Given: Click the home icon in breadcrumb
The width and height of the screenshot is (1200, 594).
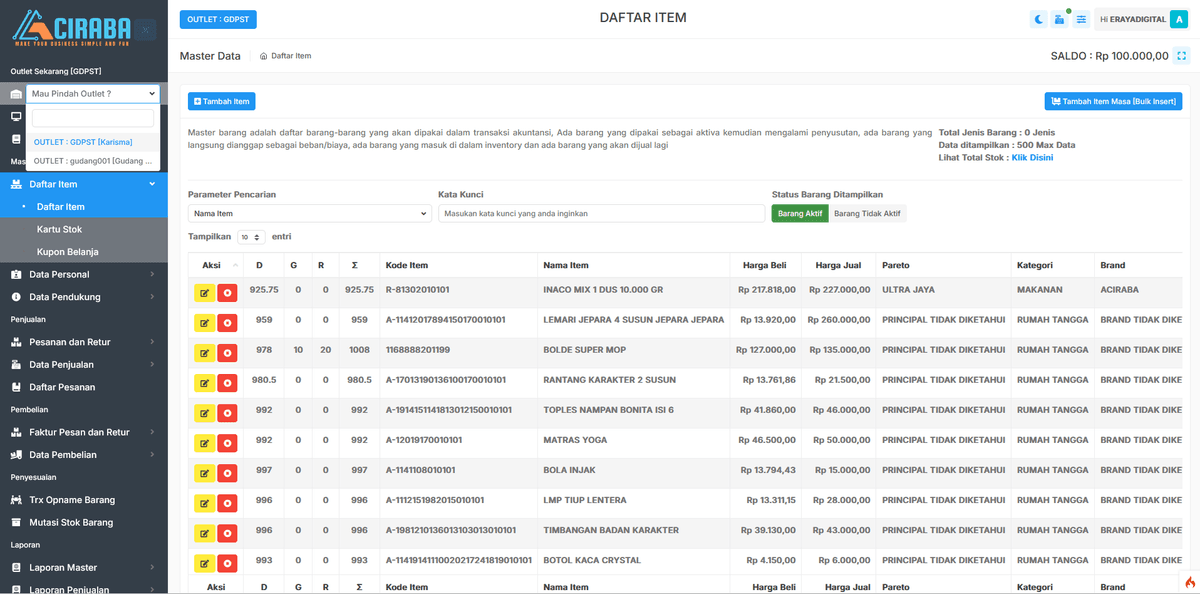Looking at the screenshot, I should [264, 56].
